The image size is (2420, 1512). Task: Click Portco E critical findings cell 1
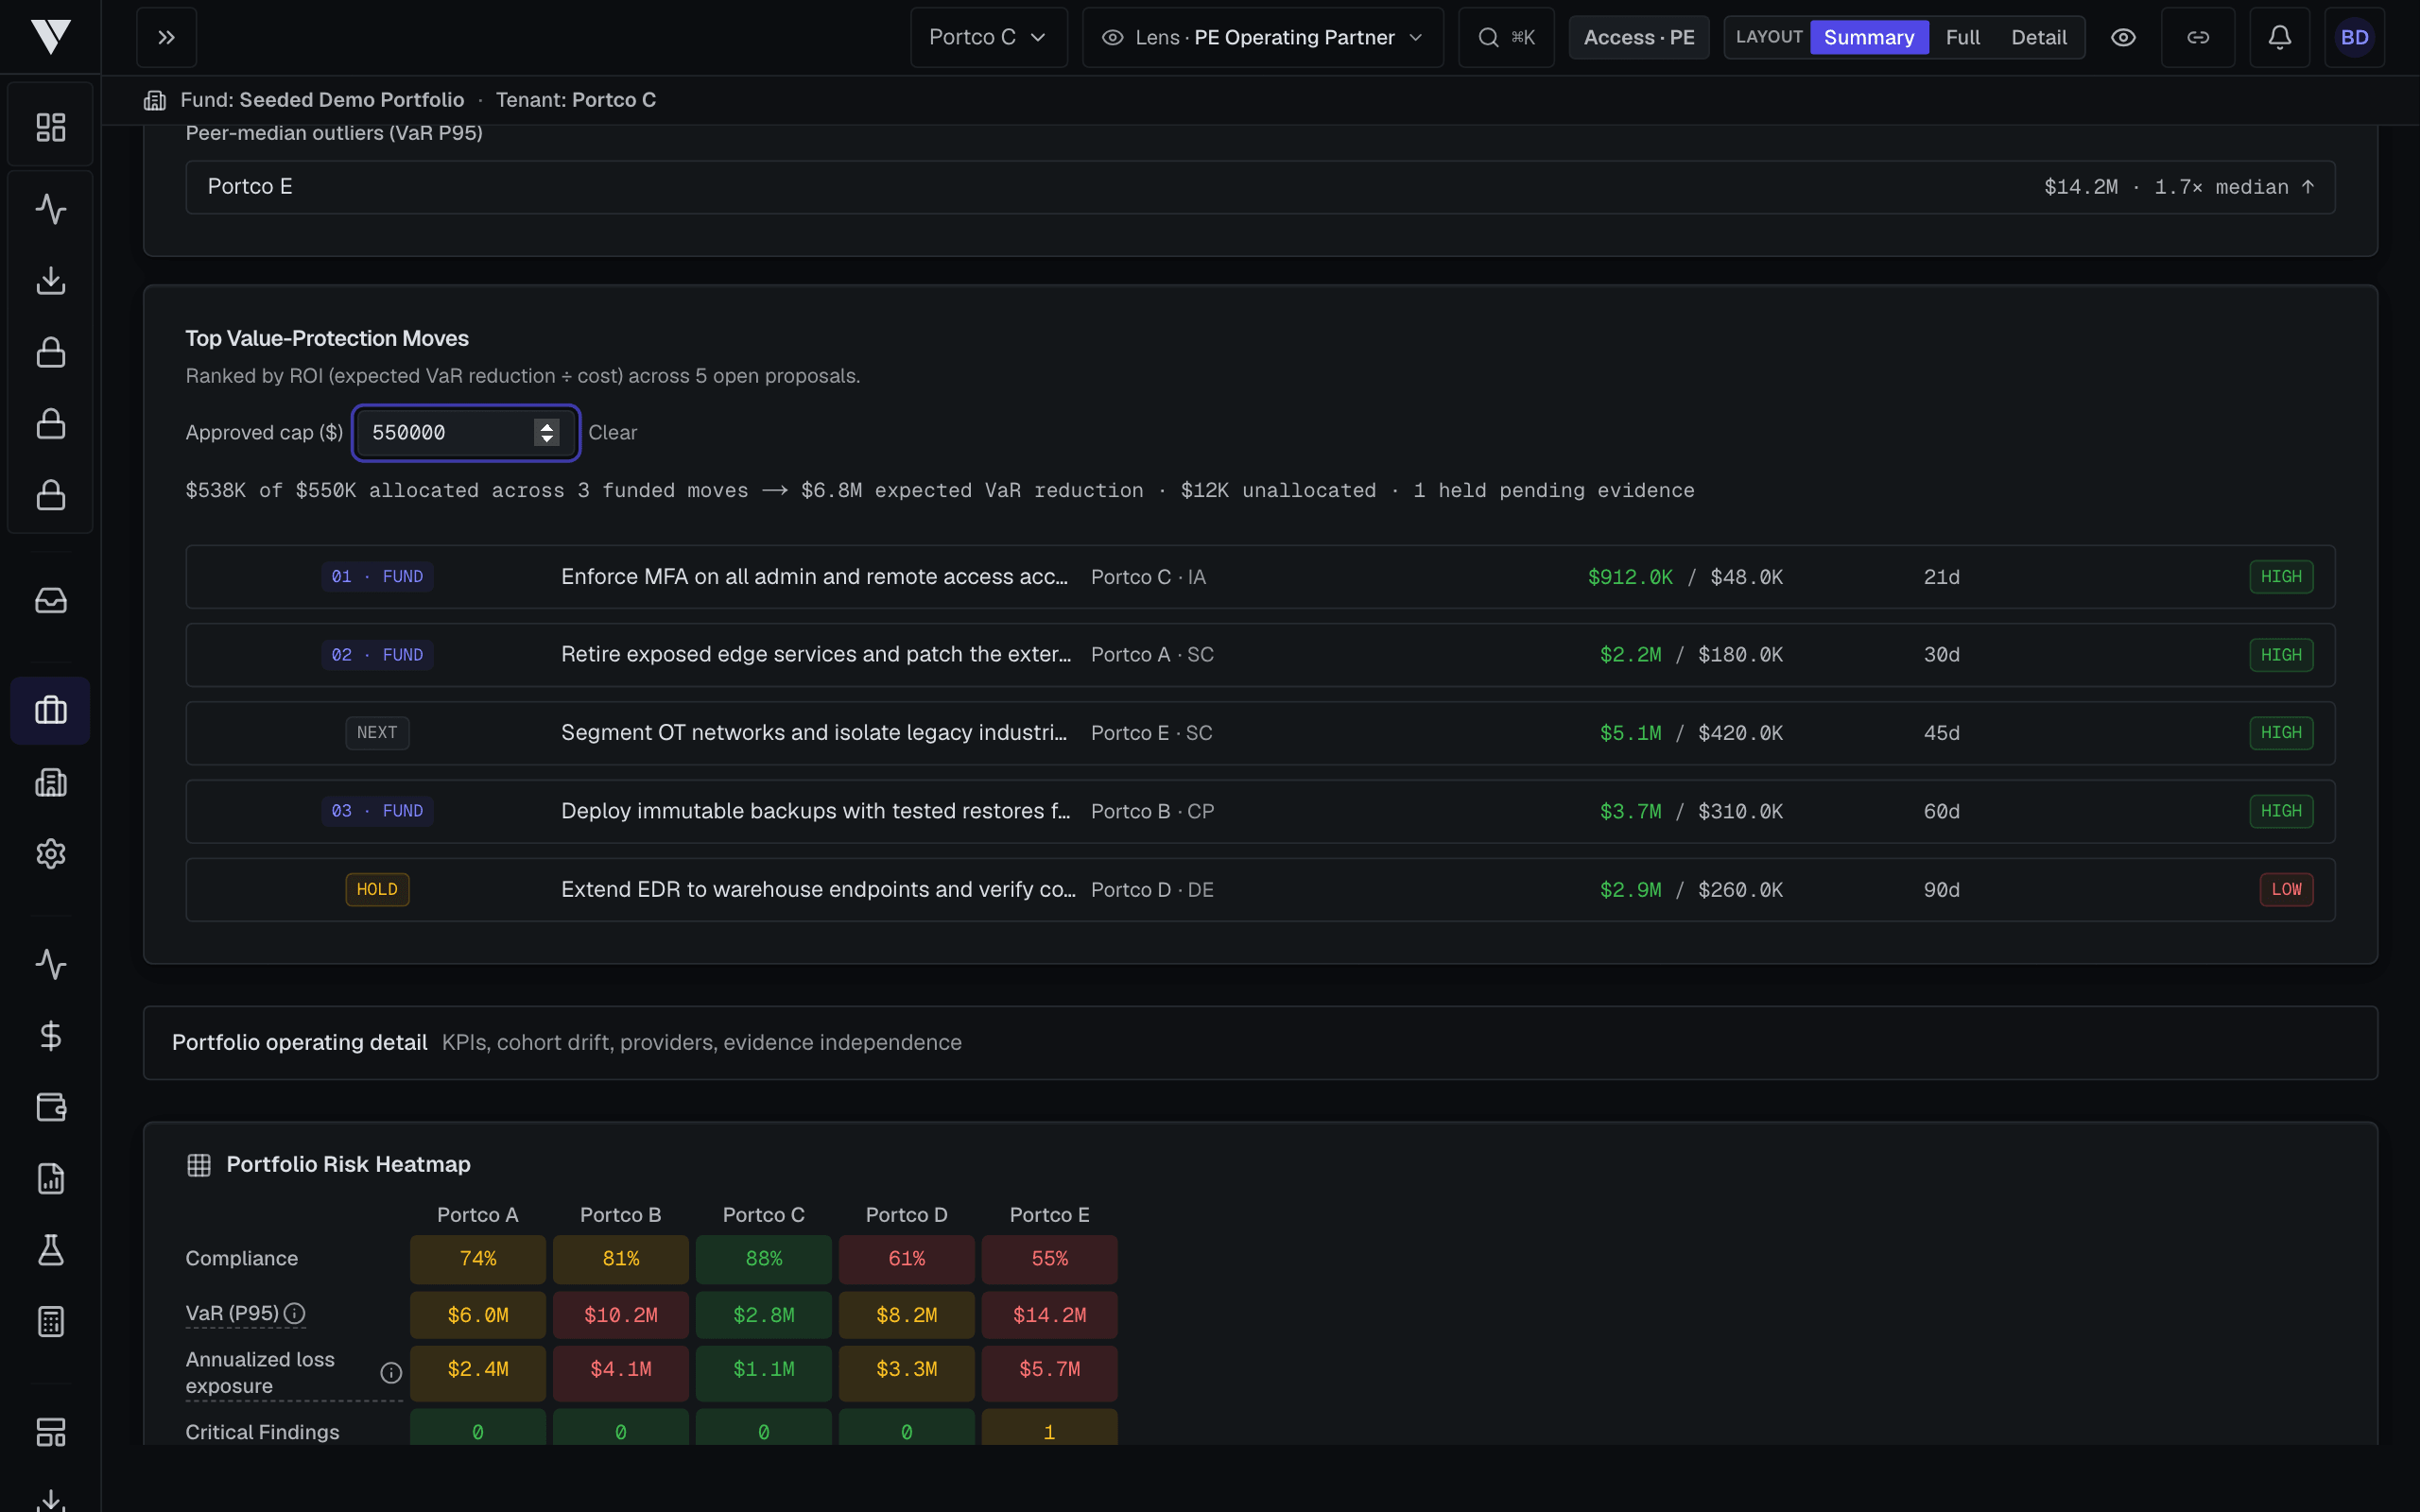point(1049,1428)
